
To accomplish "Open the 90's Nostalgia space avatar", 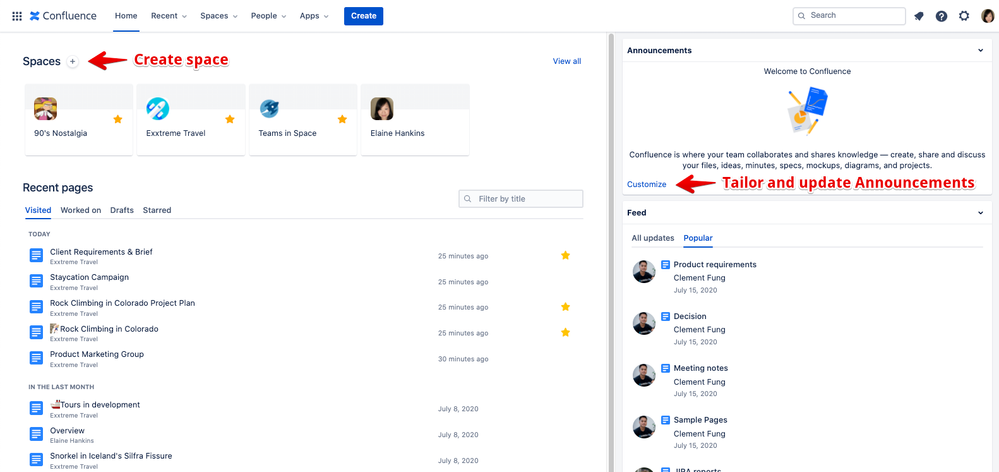I will tap(45, 109).
